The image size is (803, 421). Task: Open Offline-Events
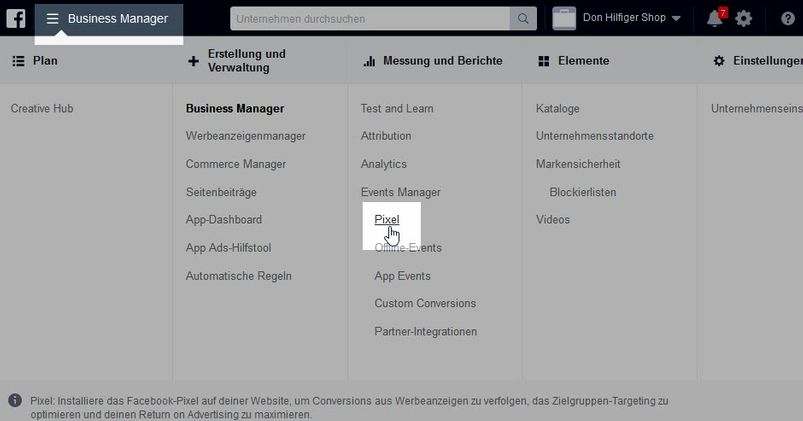[408, 248]
